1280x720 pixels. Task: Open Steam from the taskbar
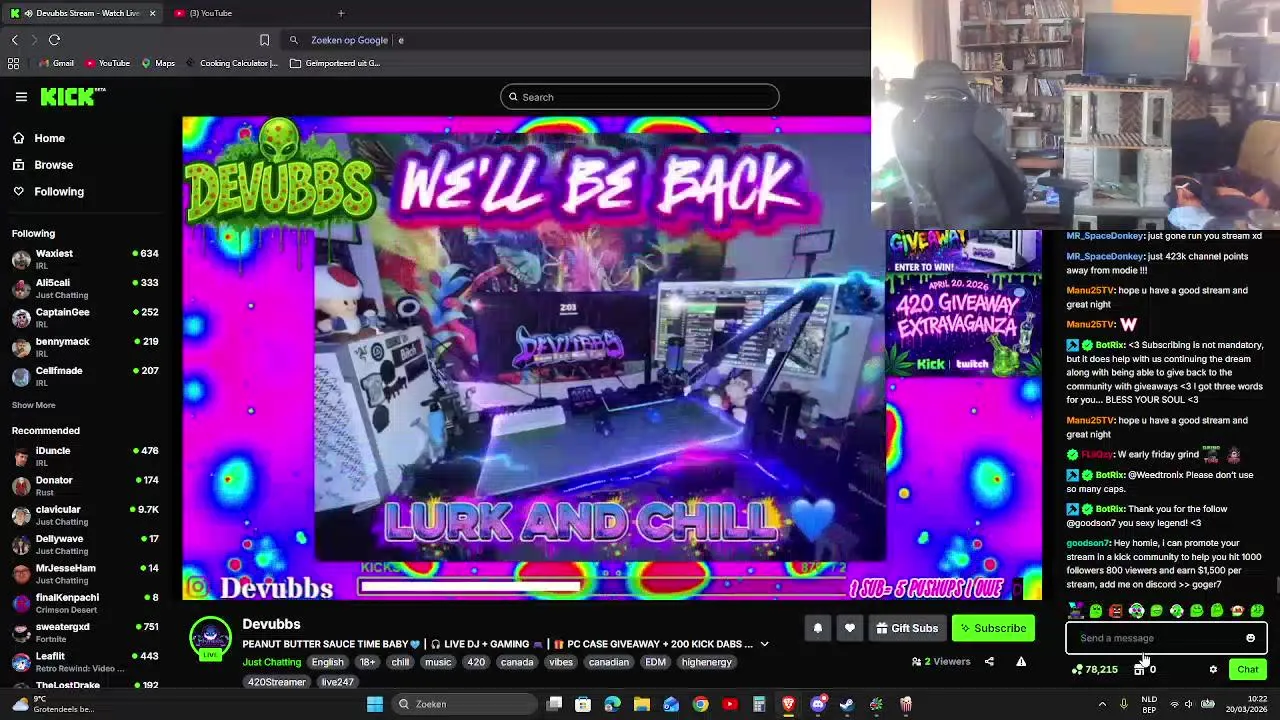[x=847, y=704]
